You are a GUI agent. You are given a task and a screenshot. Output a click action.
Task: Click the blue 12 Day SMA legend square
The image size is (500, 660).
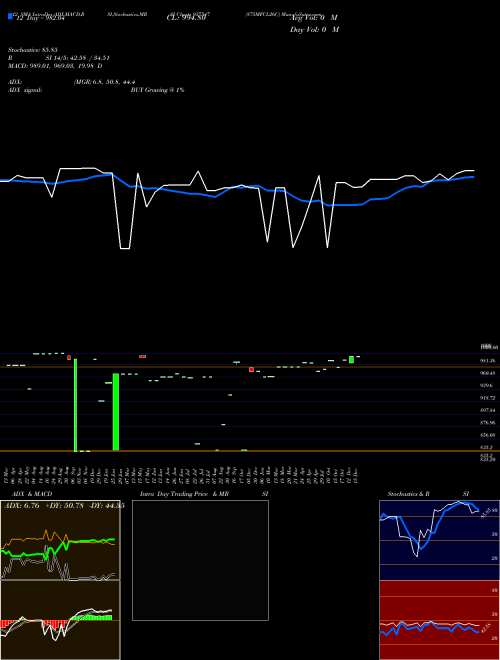pos(10,16)
